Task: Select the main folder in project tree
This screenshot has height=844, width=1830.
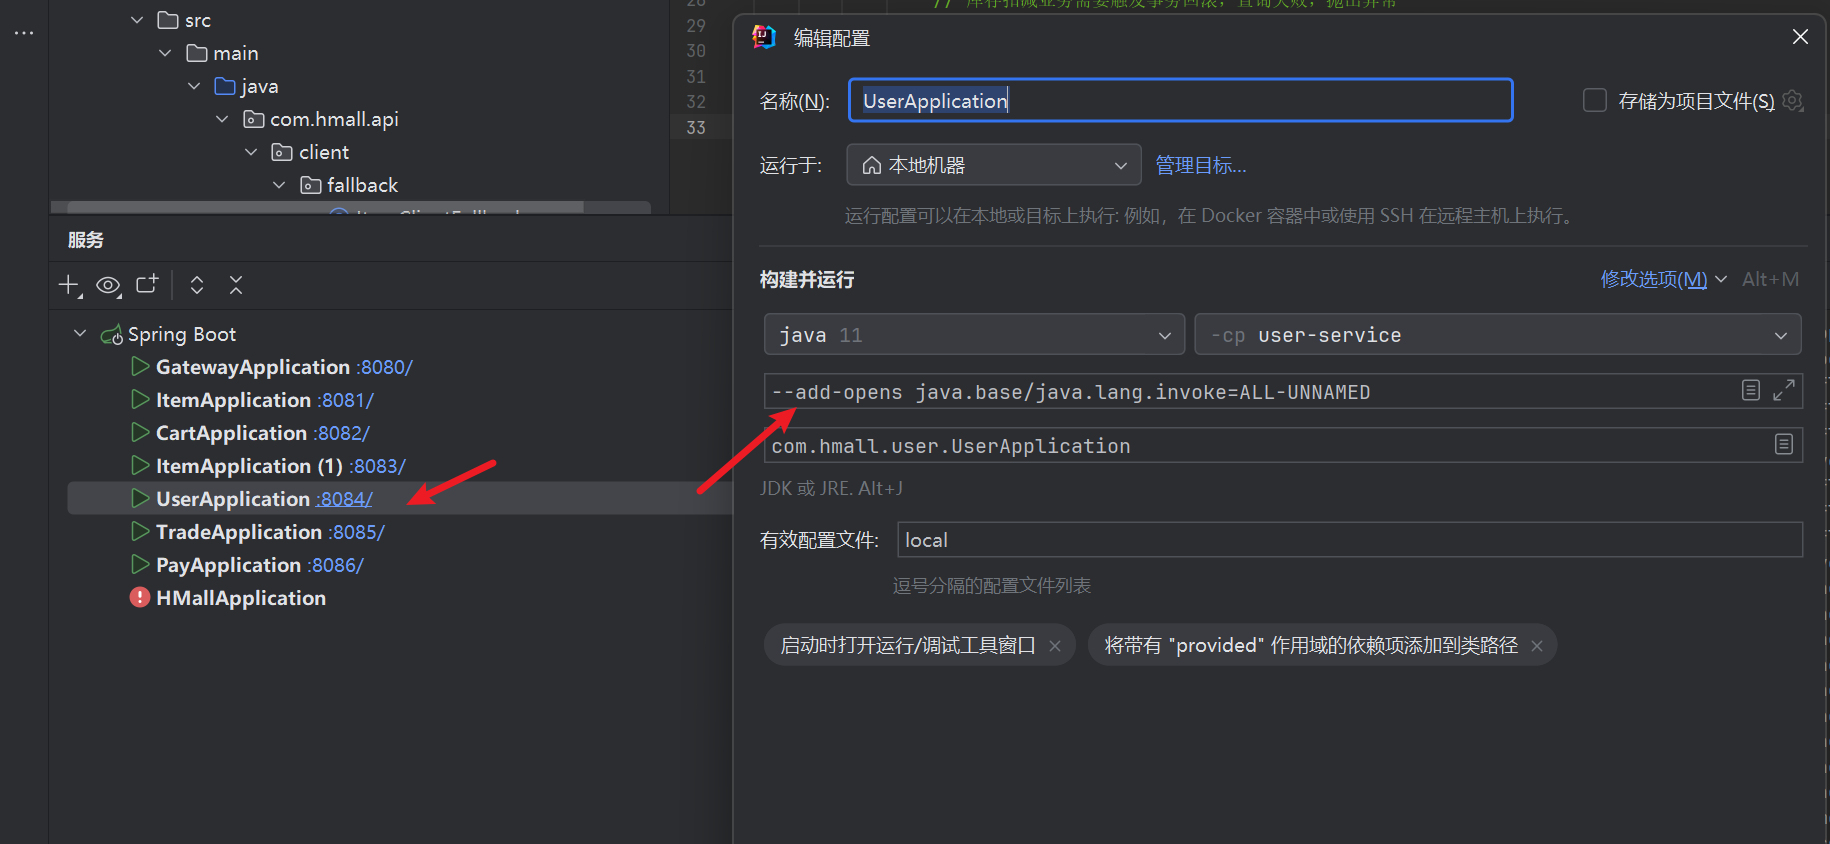Action: click(236, 53)
